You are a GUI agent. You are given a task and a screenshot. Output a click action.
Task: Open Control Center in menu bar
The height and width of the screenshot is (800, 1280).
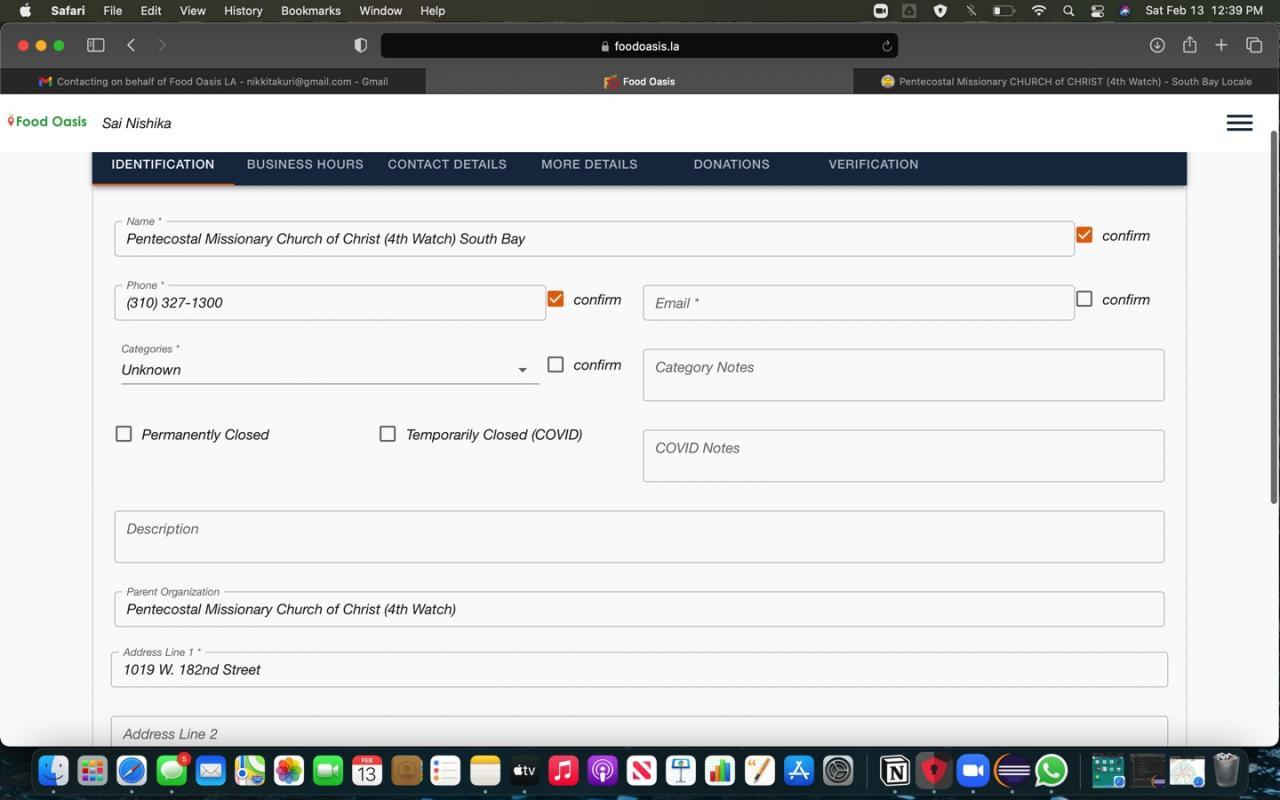(1097, 10)
